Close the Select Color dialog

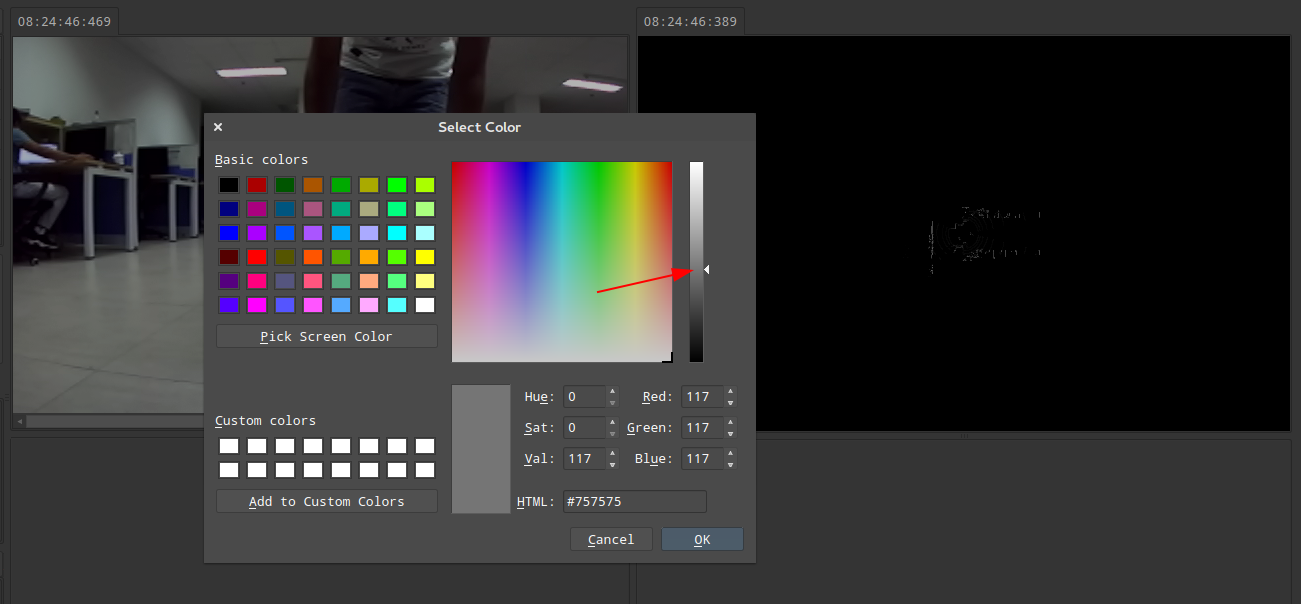click(x=218, y=127)
